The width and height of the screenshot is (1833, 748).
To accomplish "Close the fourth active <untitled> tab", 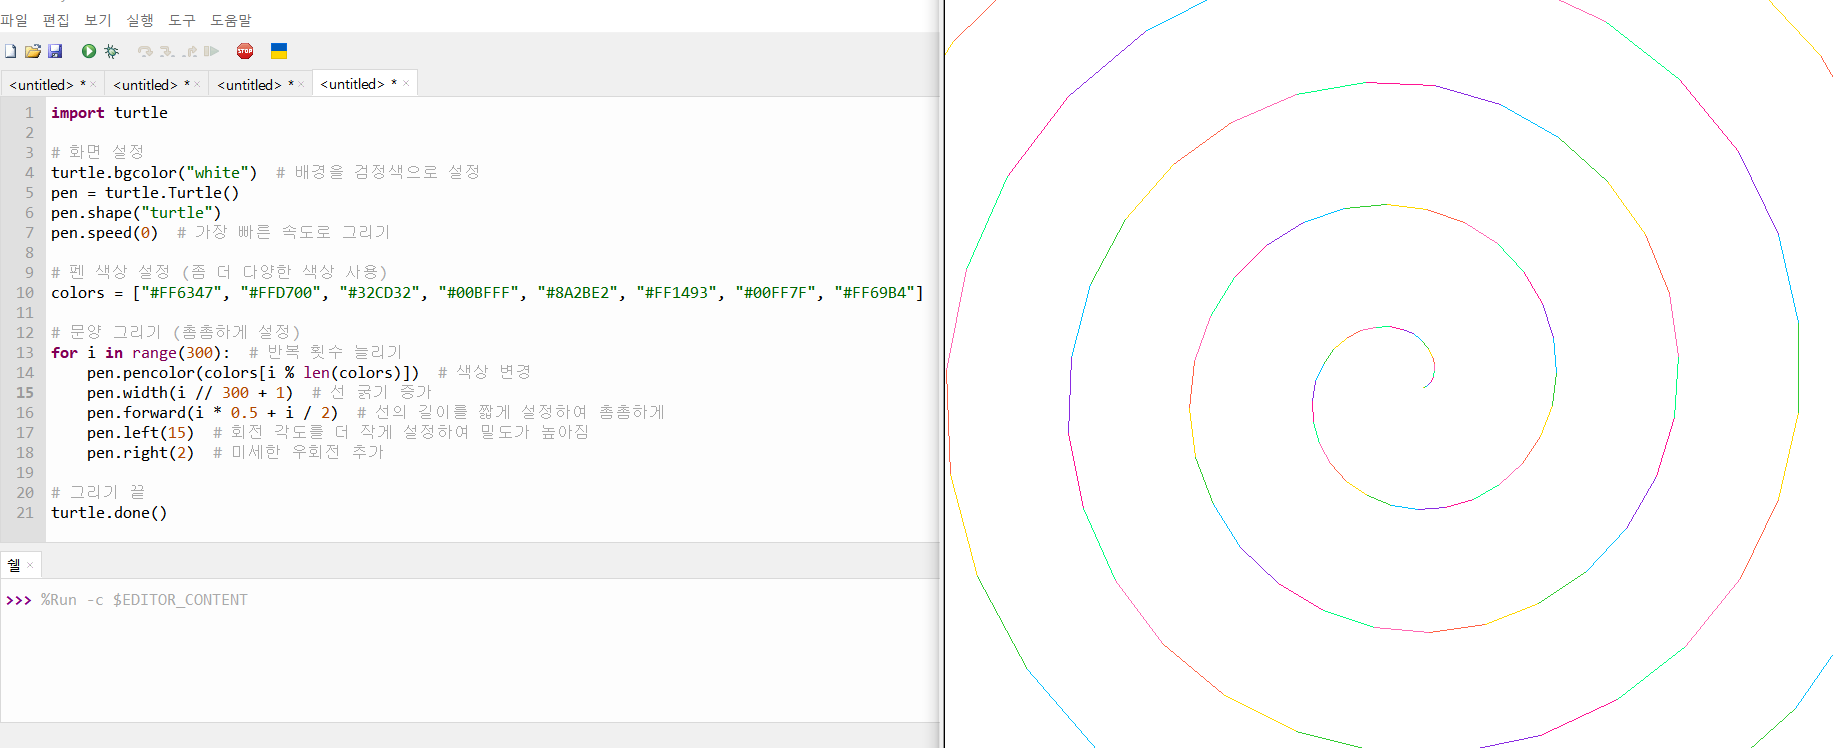I will (x=406, y=84).
